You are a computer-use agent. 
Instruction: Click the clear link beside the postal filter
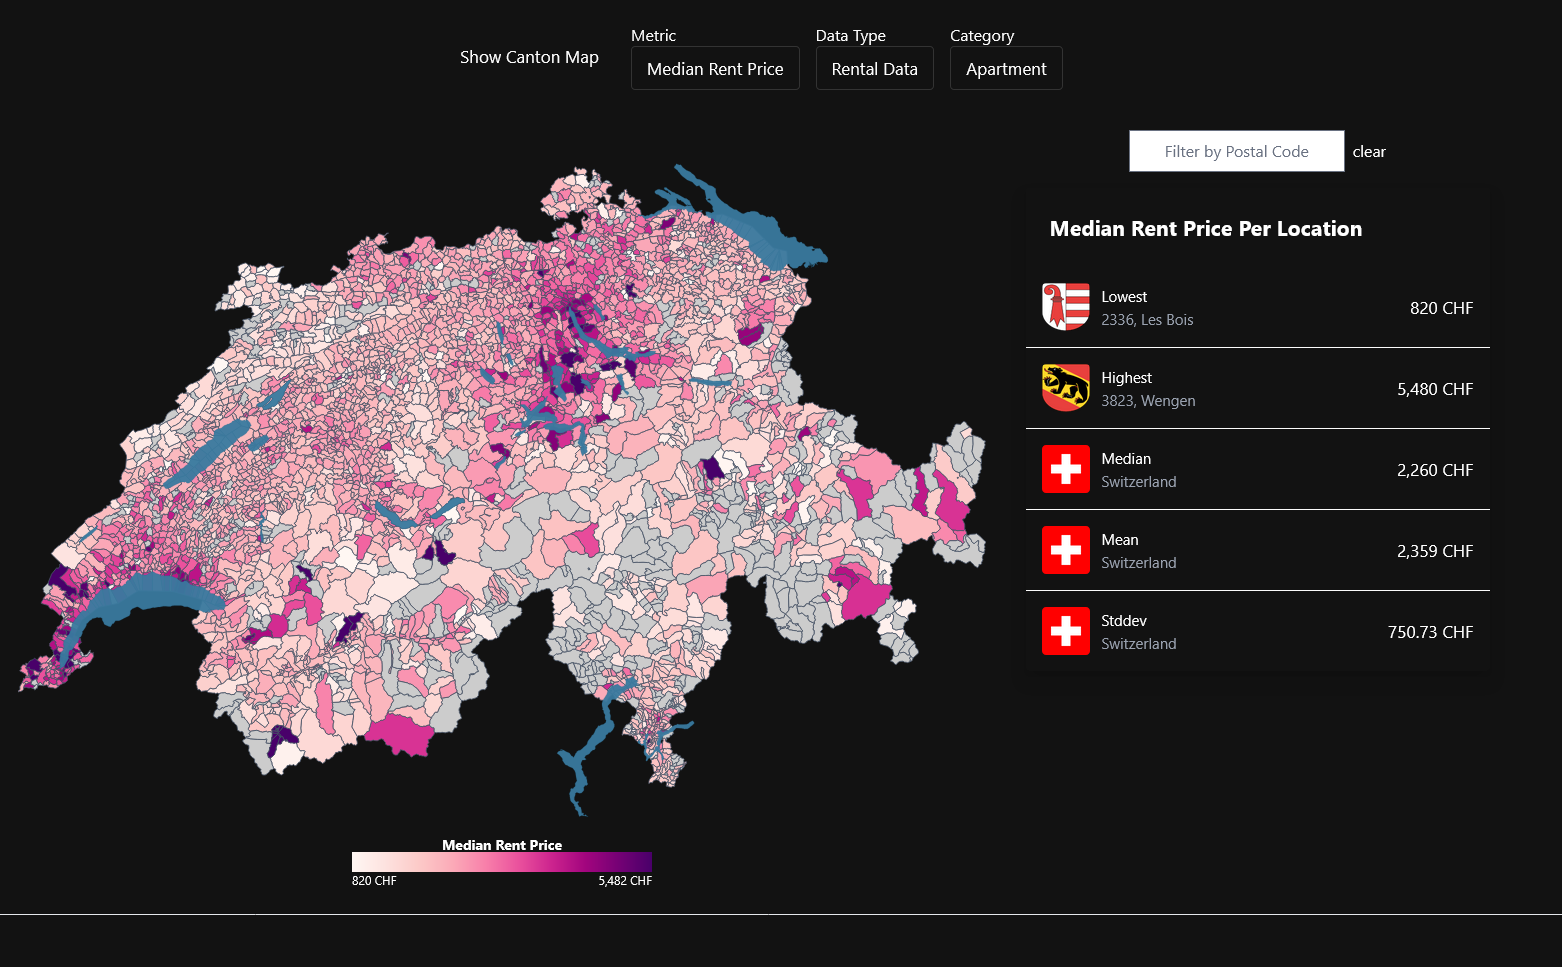pos(1369,151)
